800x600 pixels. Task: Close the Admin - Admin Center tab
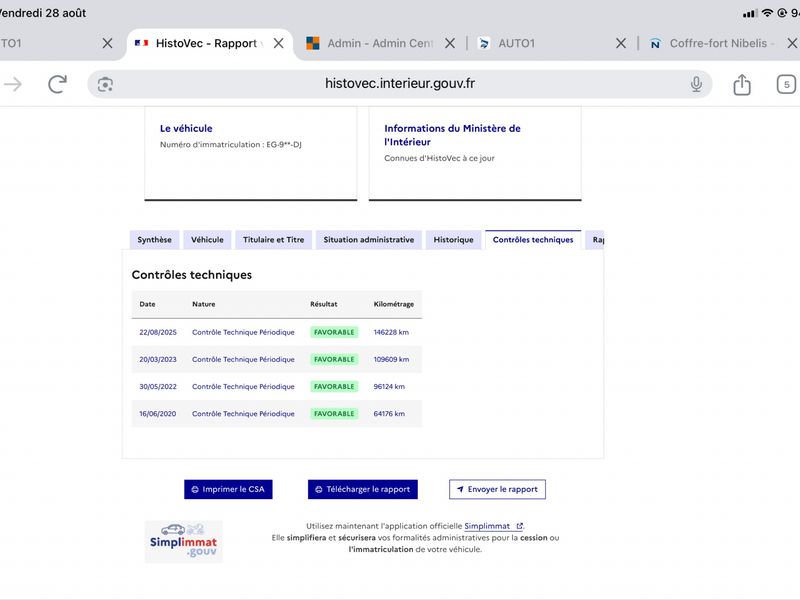pos(449,43)
